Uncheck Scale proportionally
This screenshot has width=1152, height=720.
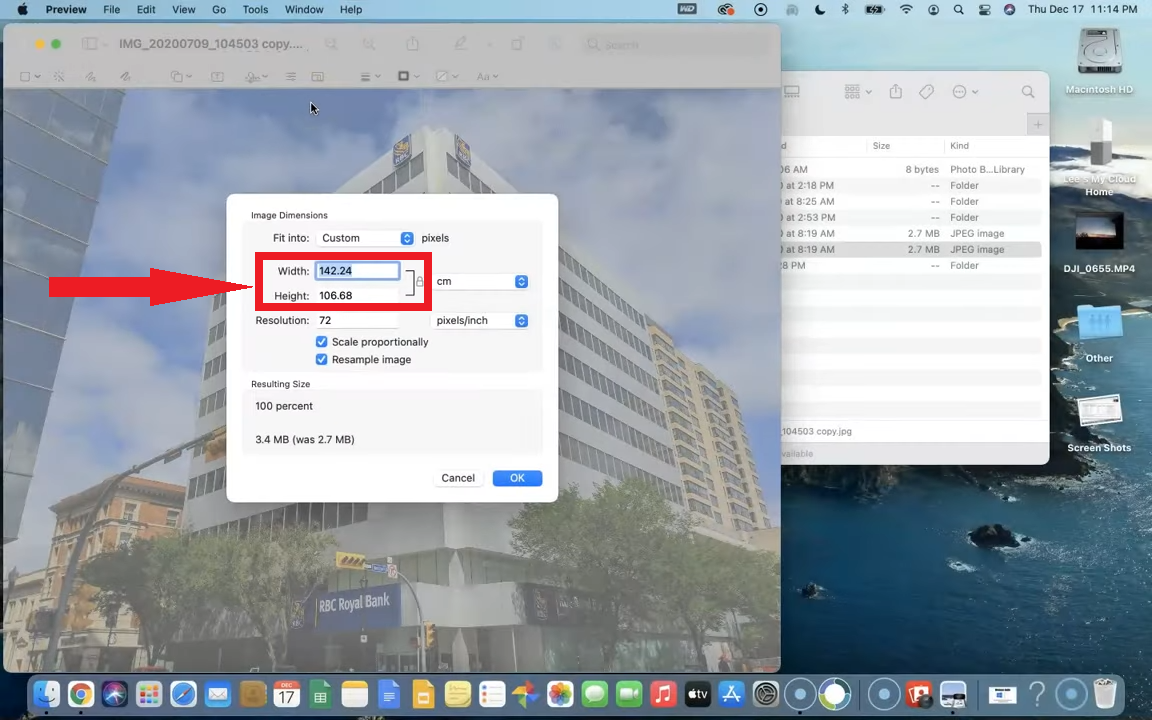click(321, 342)
